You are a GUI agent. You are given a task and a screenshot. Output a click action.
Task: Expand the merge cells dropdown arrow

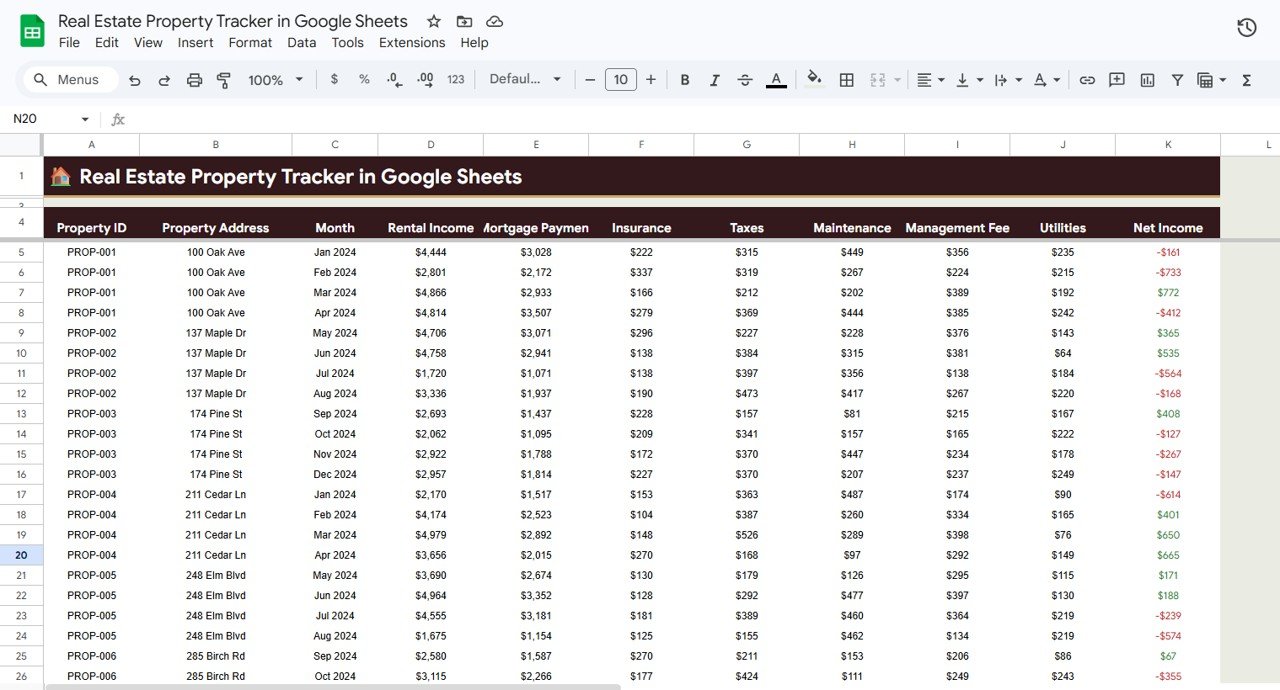(x=897, y=80)
